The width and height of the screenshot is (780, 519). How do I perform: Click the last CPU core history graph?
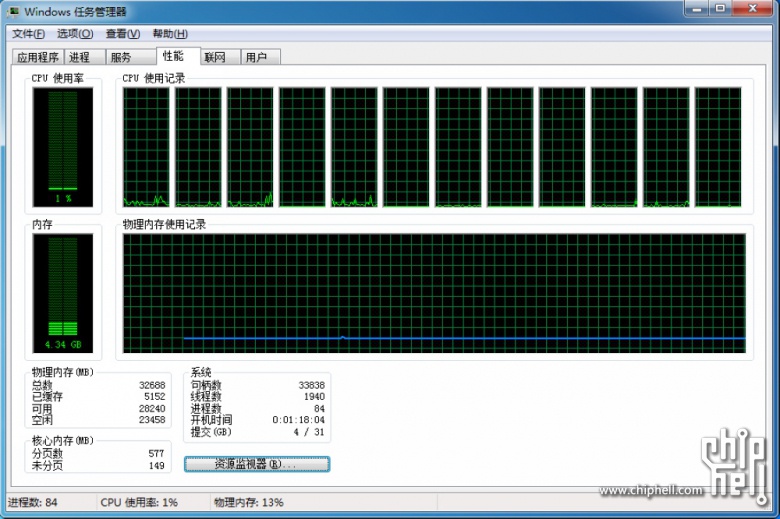[718, 147]
